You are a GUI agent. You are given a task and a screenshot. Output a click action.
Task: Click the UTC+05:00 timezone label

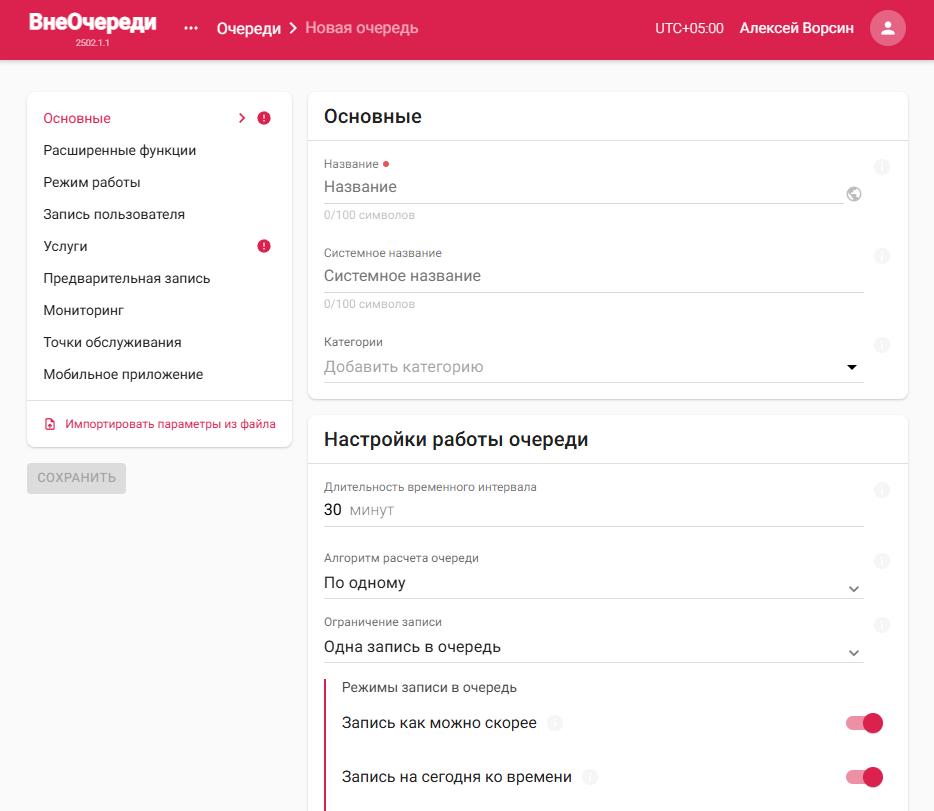[689, 28]
